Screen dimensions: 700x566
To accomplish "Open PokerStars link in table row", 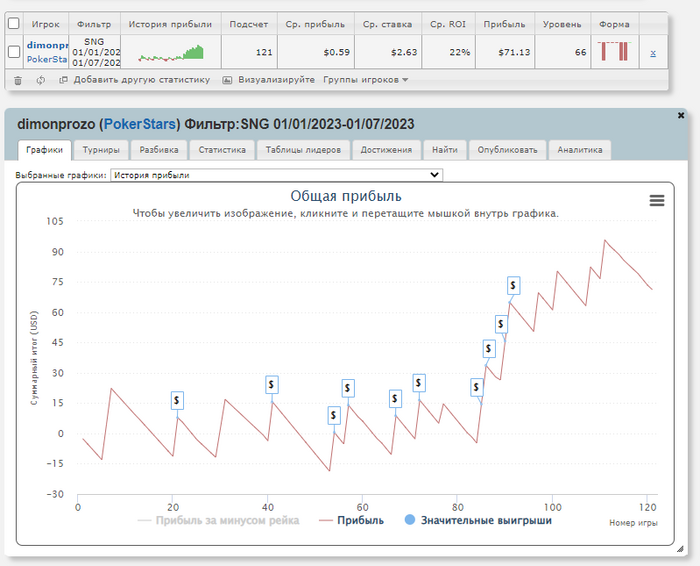I will point(47,59).
